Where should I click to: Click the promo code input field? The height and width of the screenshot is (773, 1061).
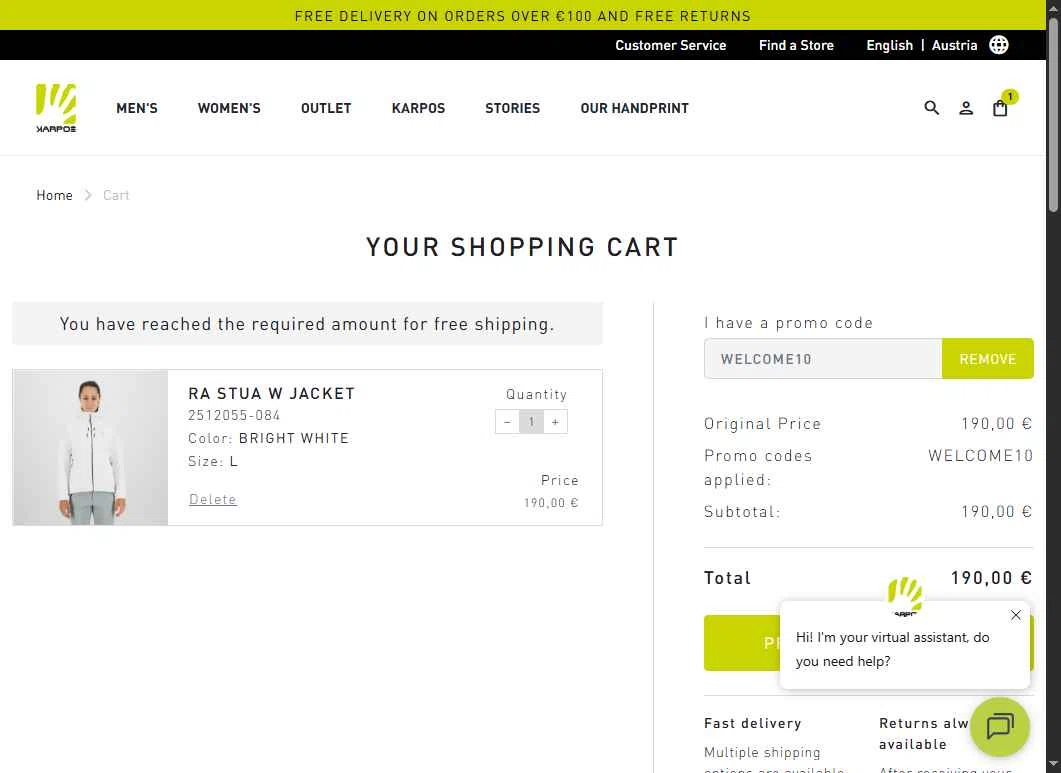coord(823,359)
